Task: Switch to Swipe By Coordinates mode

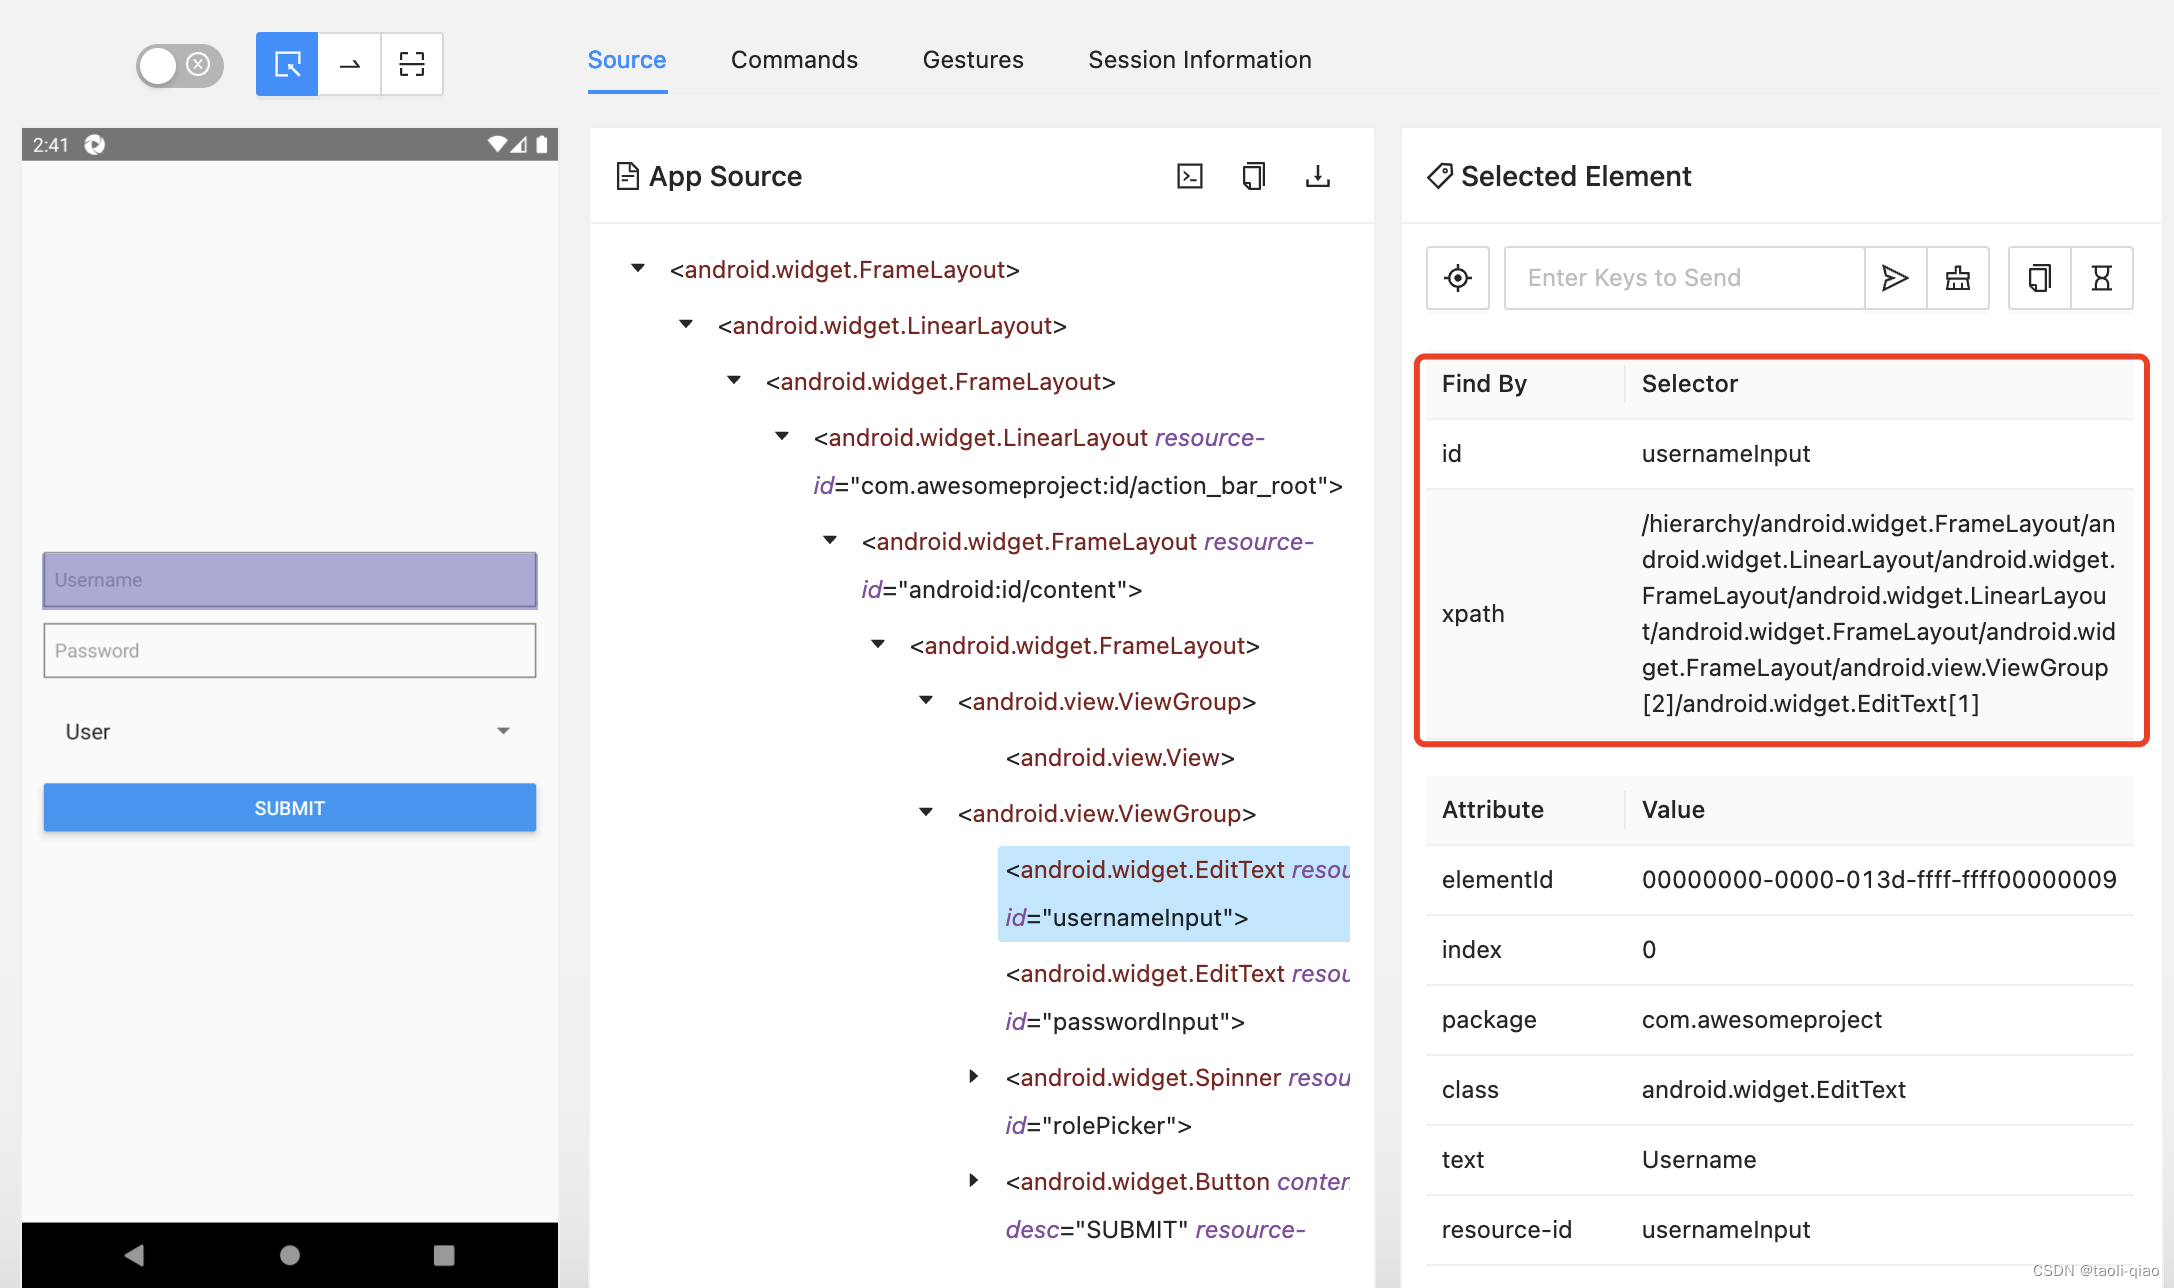Action: pos(349,64)
